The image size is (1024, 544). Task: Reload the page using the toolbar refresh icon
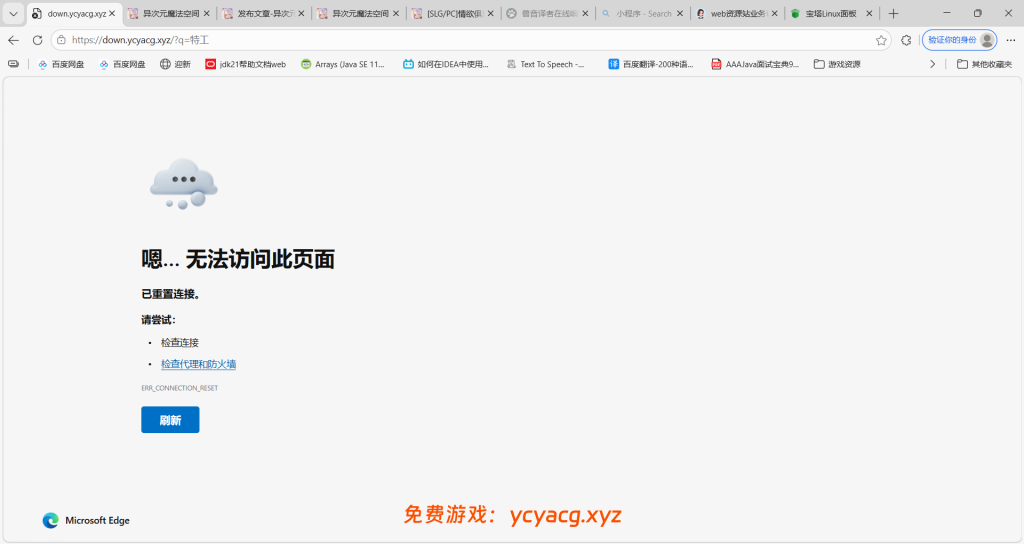(38, 40)
